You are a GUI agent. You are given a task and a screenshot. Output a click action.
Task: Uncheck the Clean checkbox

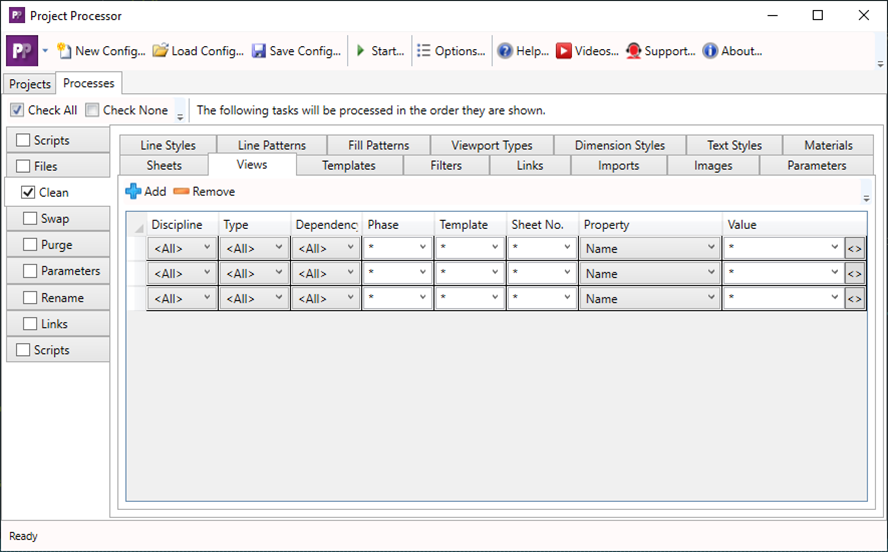[28, 192]
